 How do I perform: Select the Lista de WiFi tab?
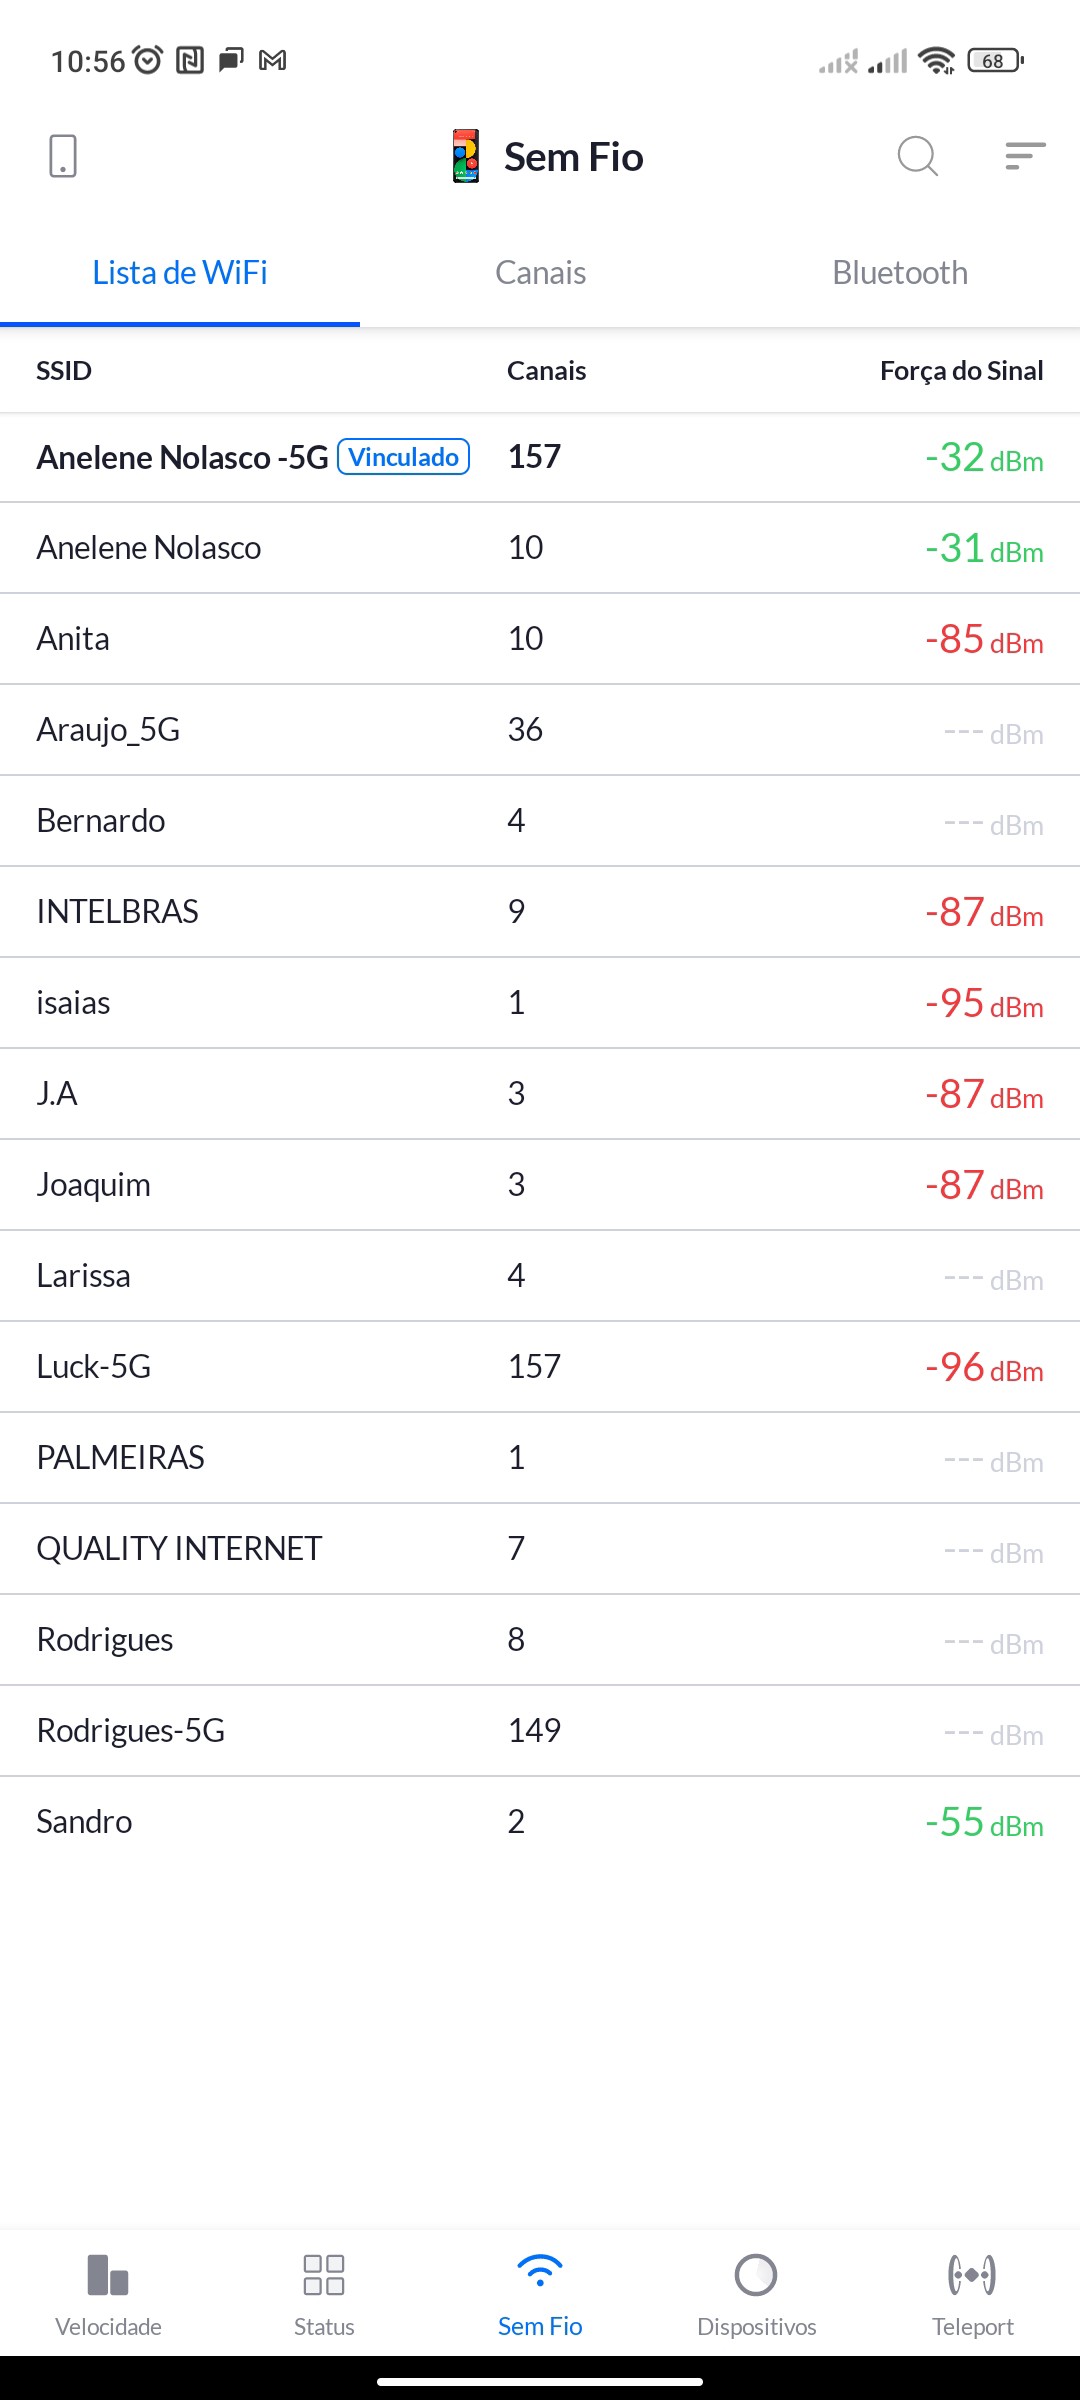[x=180, y=273]
